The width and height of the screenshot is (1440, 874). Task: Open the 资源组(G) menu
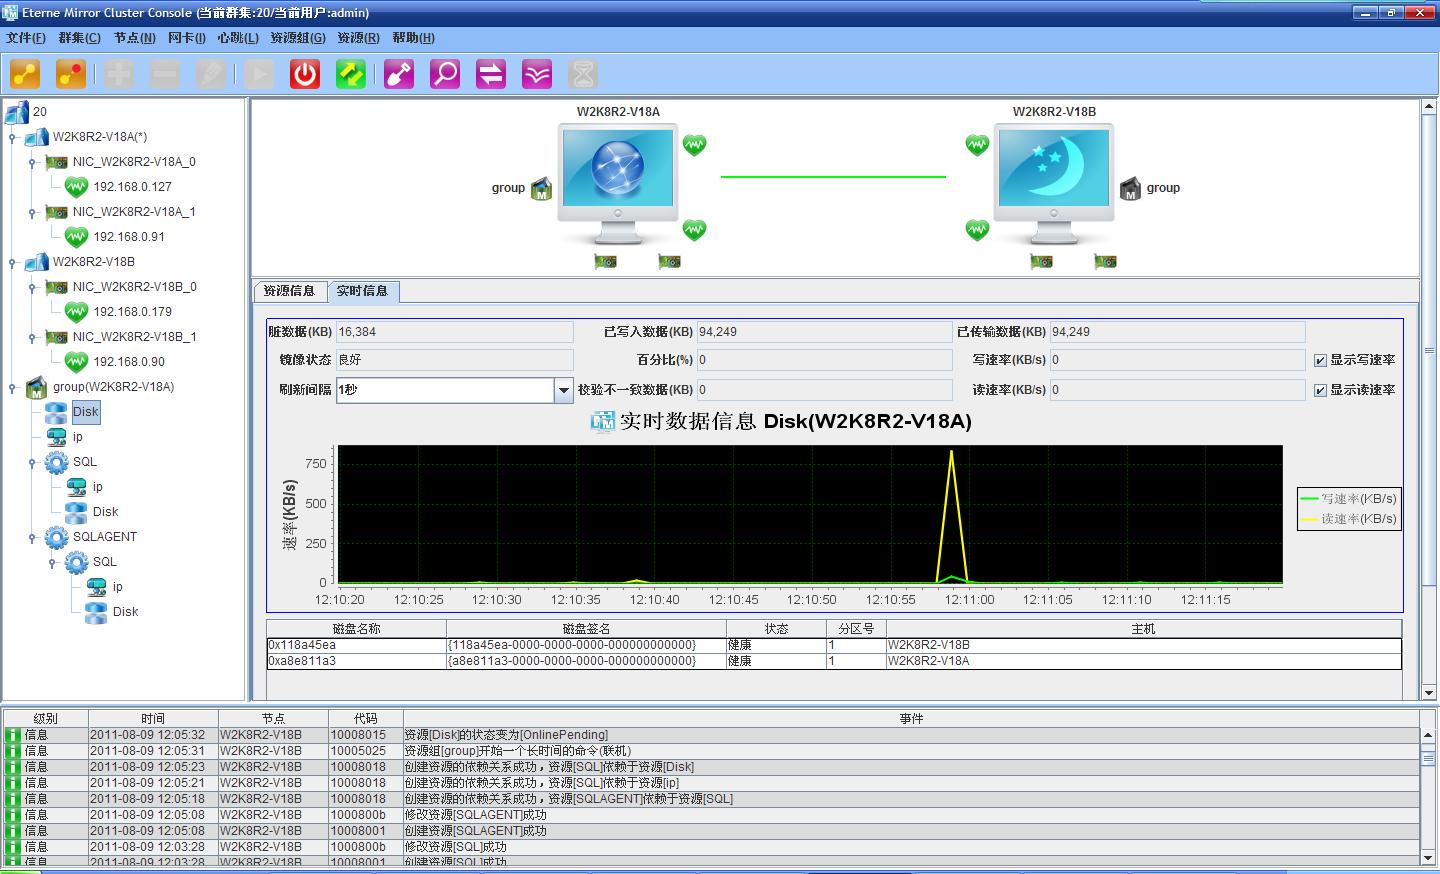298,37
